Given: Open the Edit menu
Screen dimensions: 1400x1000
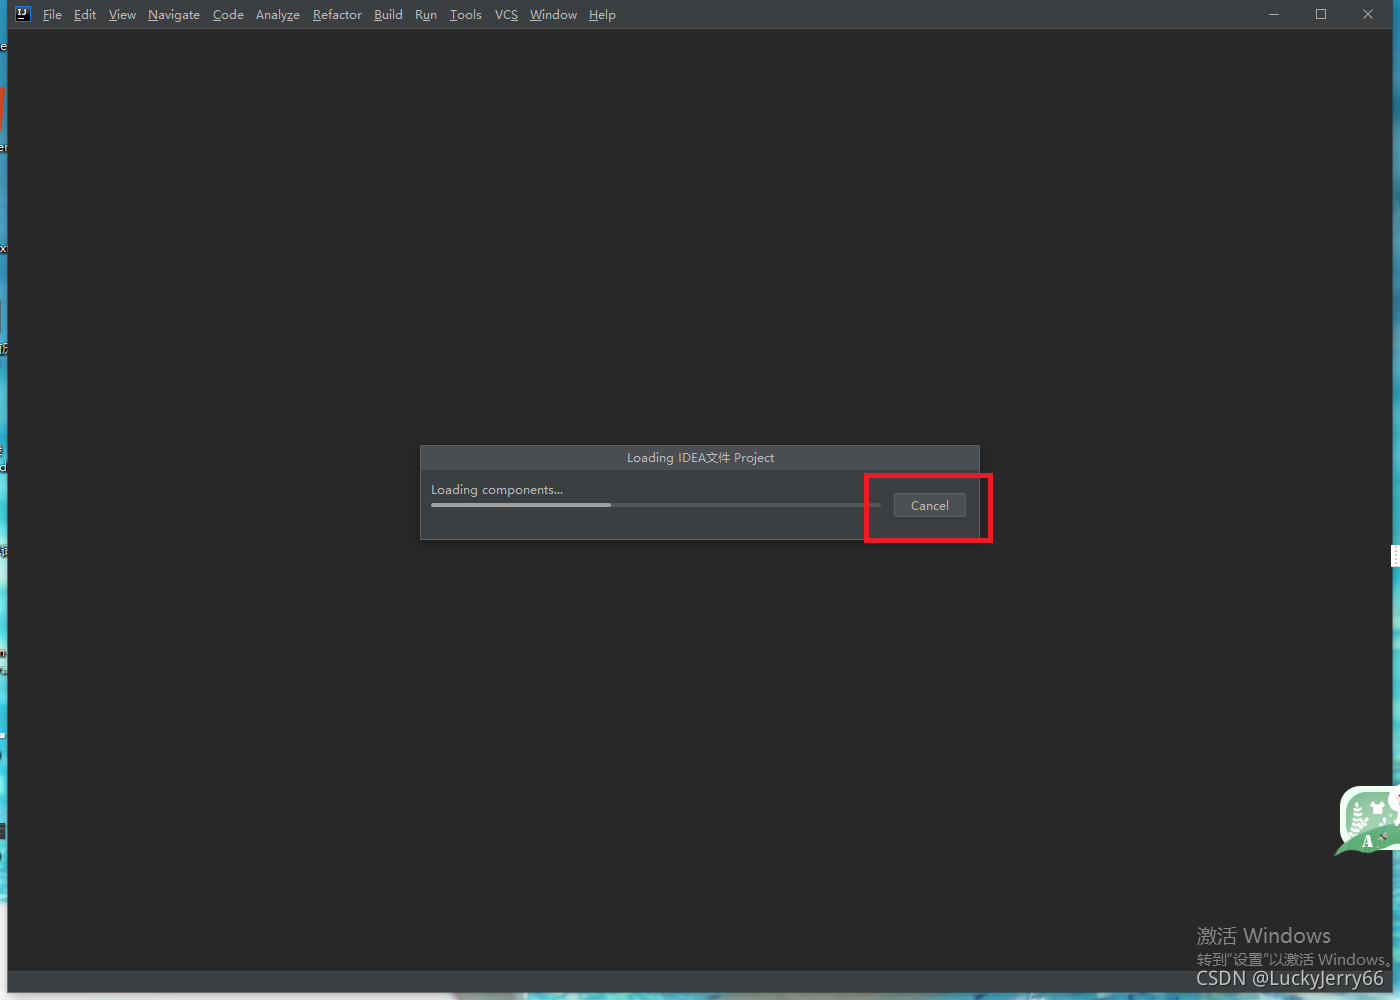Looking at the screenshot, I should click(x=85, y=15).
